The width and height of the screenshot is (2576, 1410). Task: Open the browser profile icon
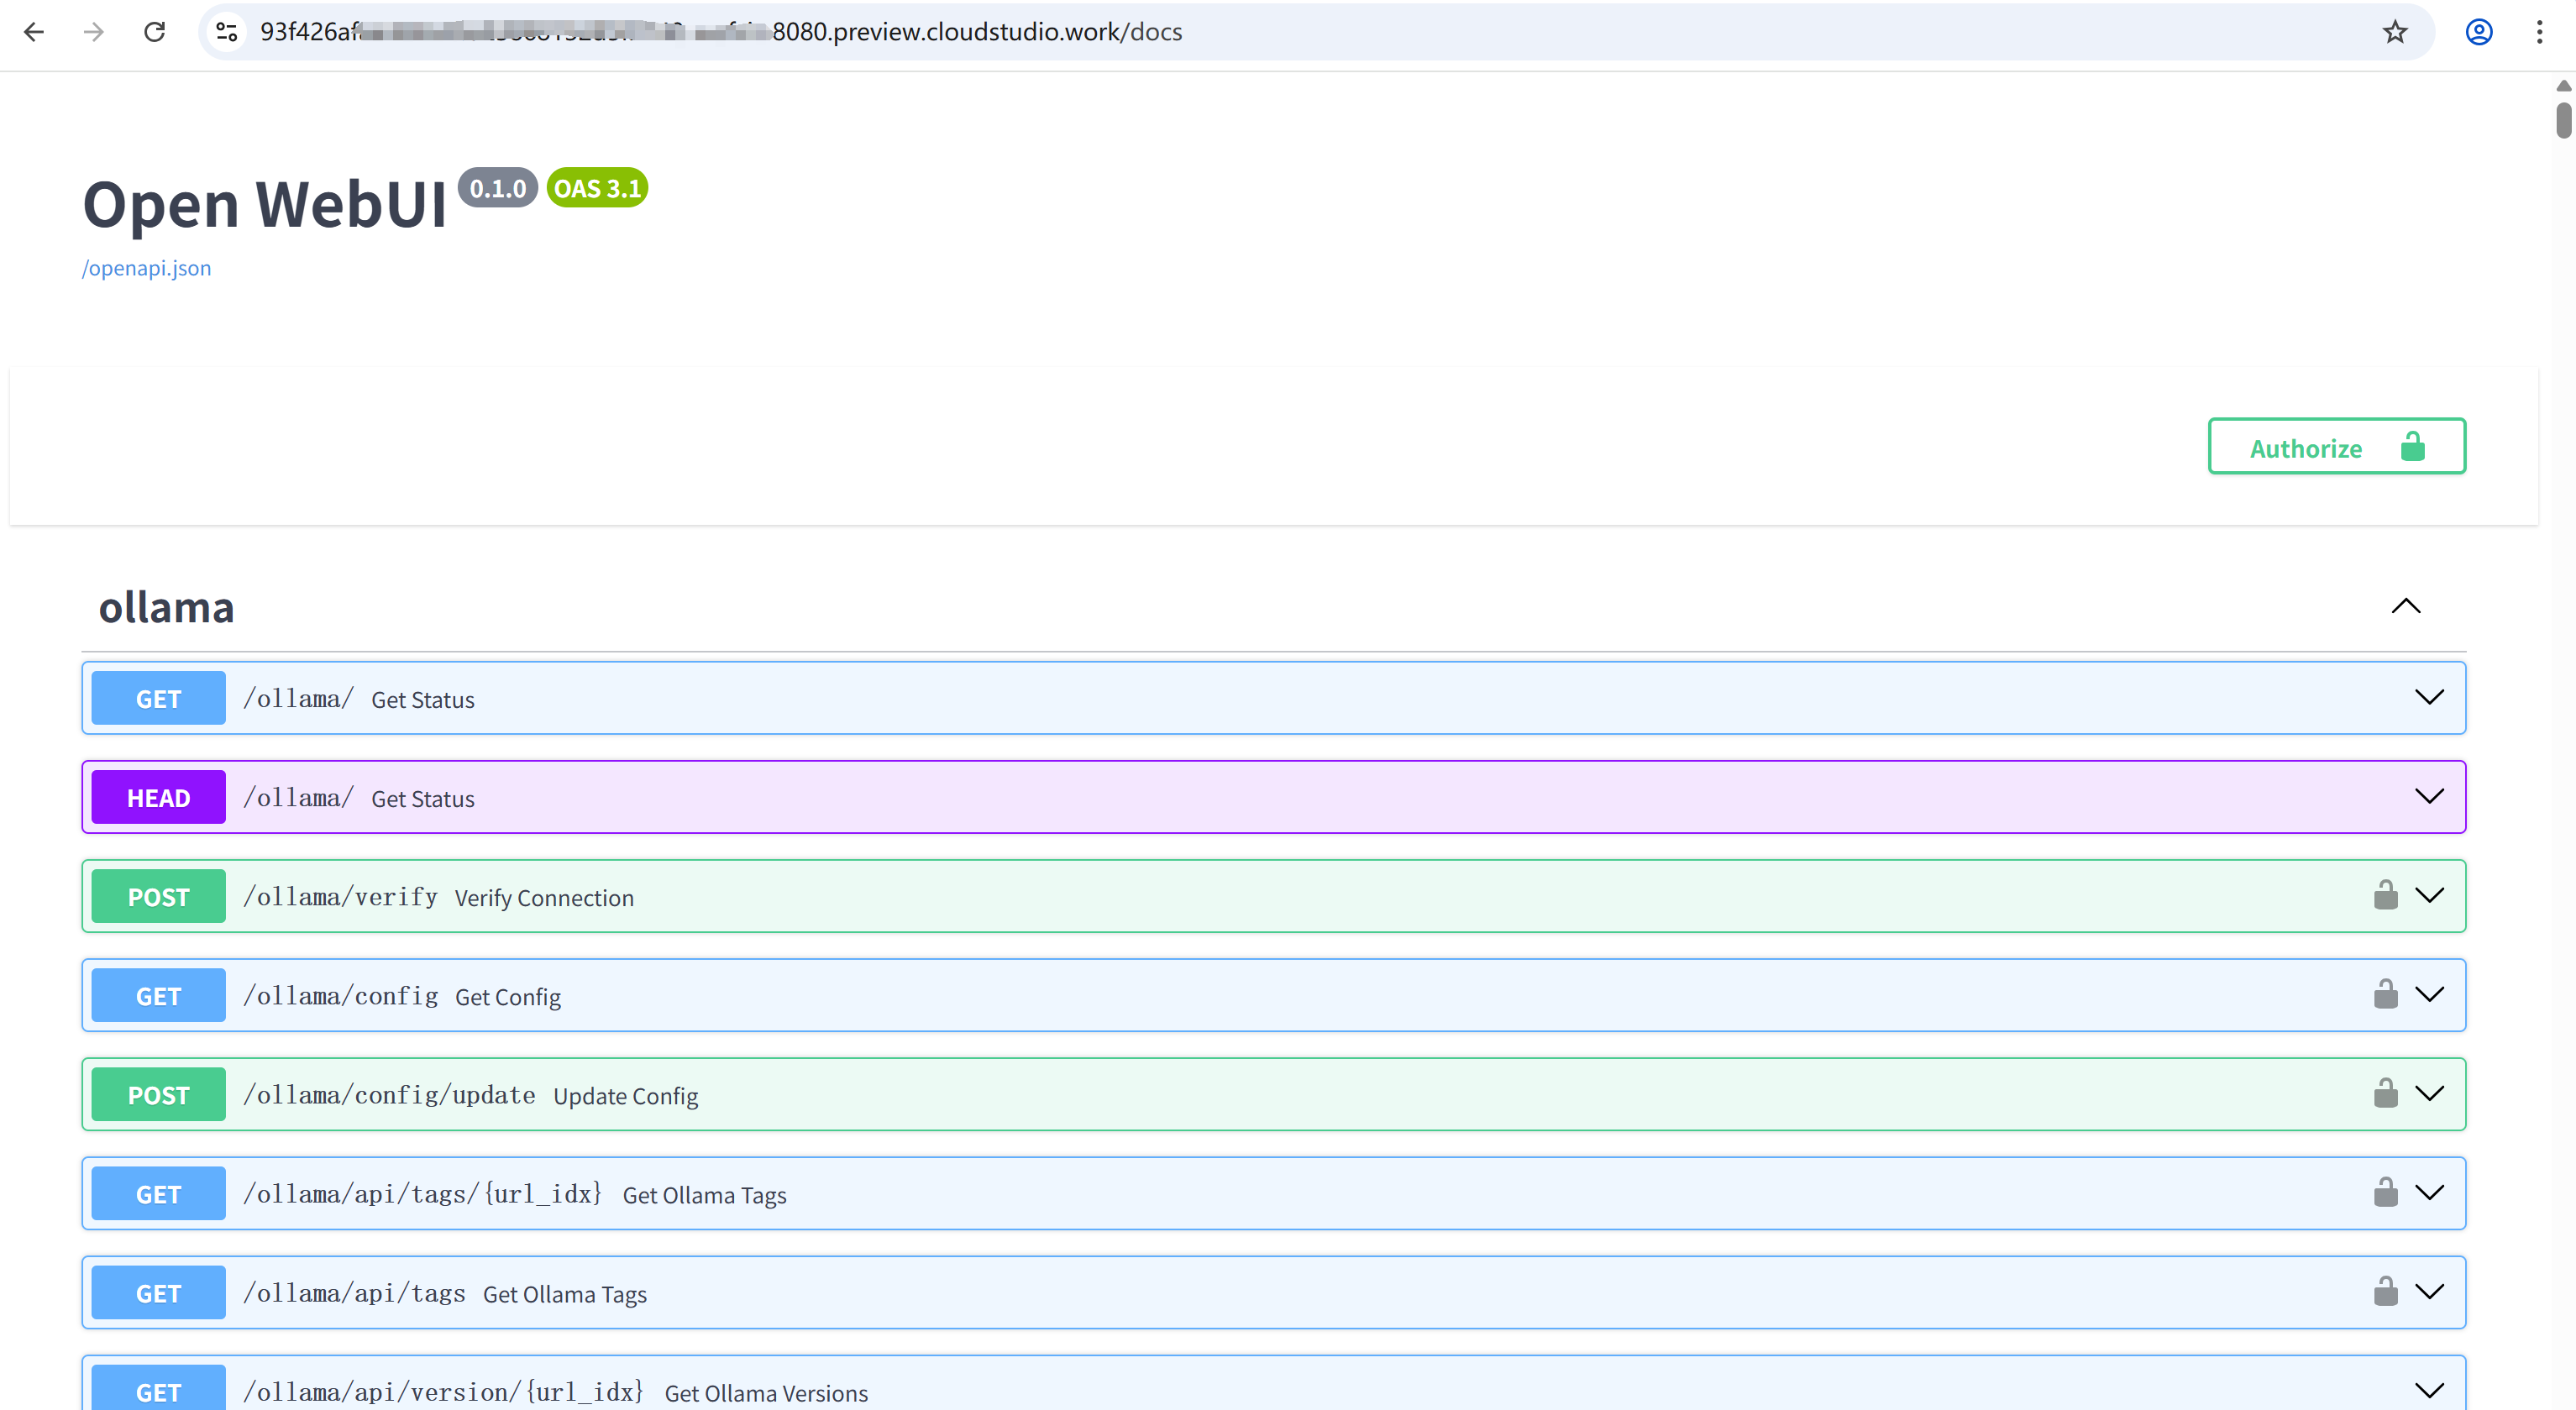point(2478,32)
